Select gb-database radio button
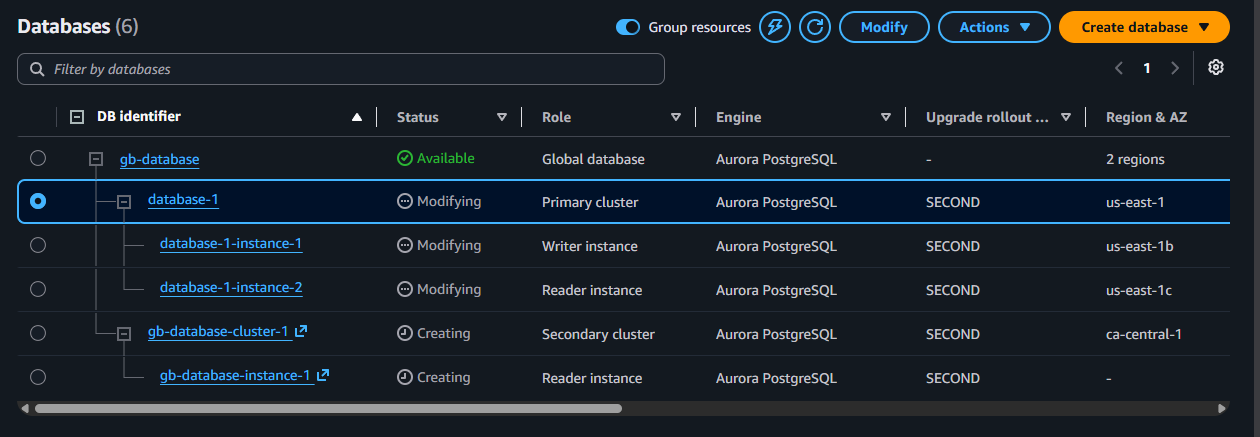Viewport: 1260px width, 437px height. [x=38, y=158]
